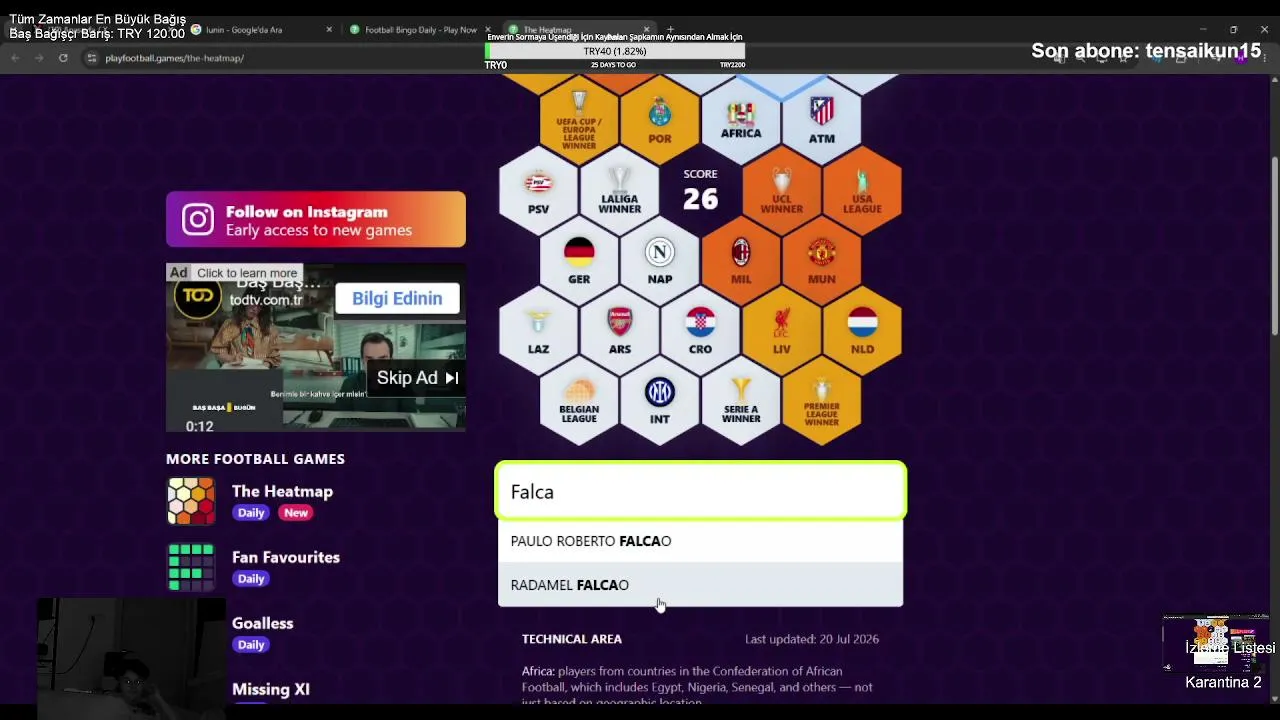Select the CRO Croatia hexagon
Screen dimensions: 1280x720
pos(700,330)
